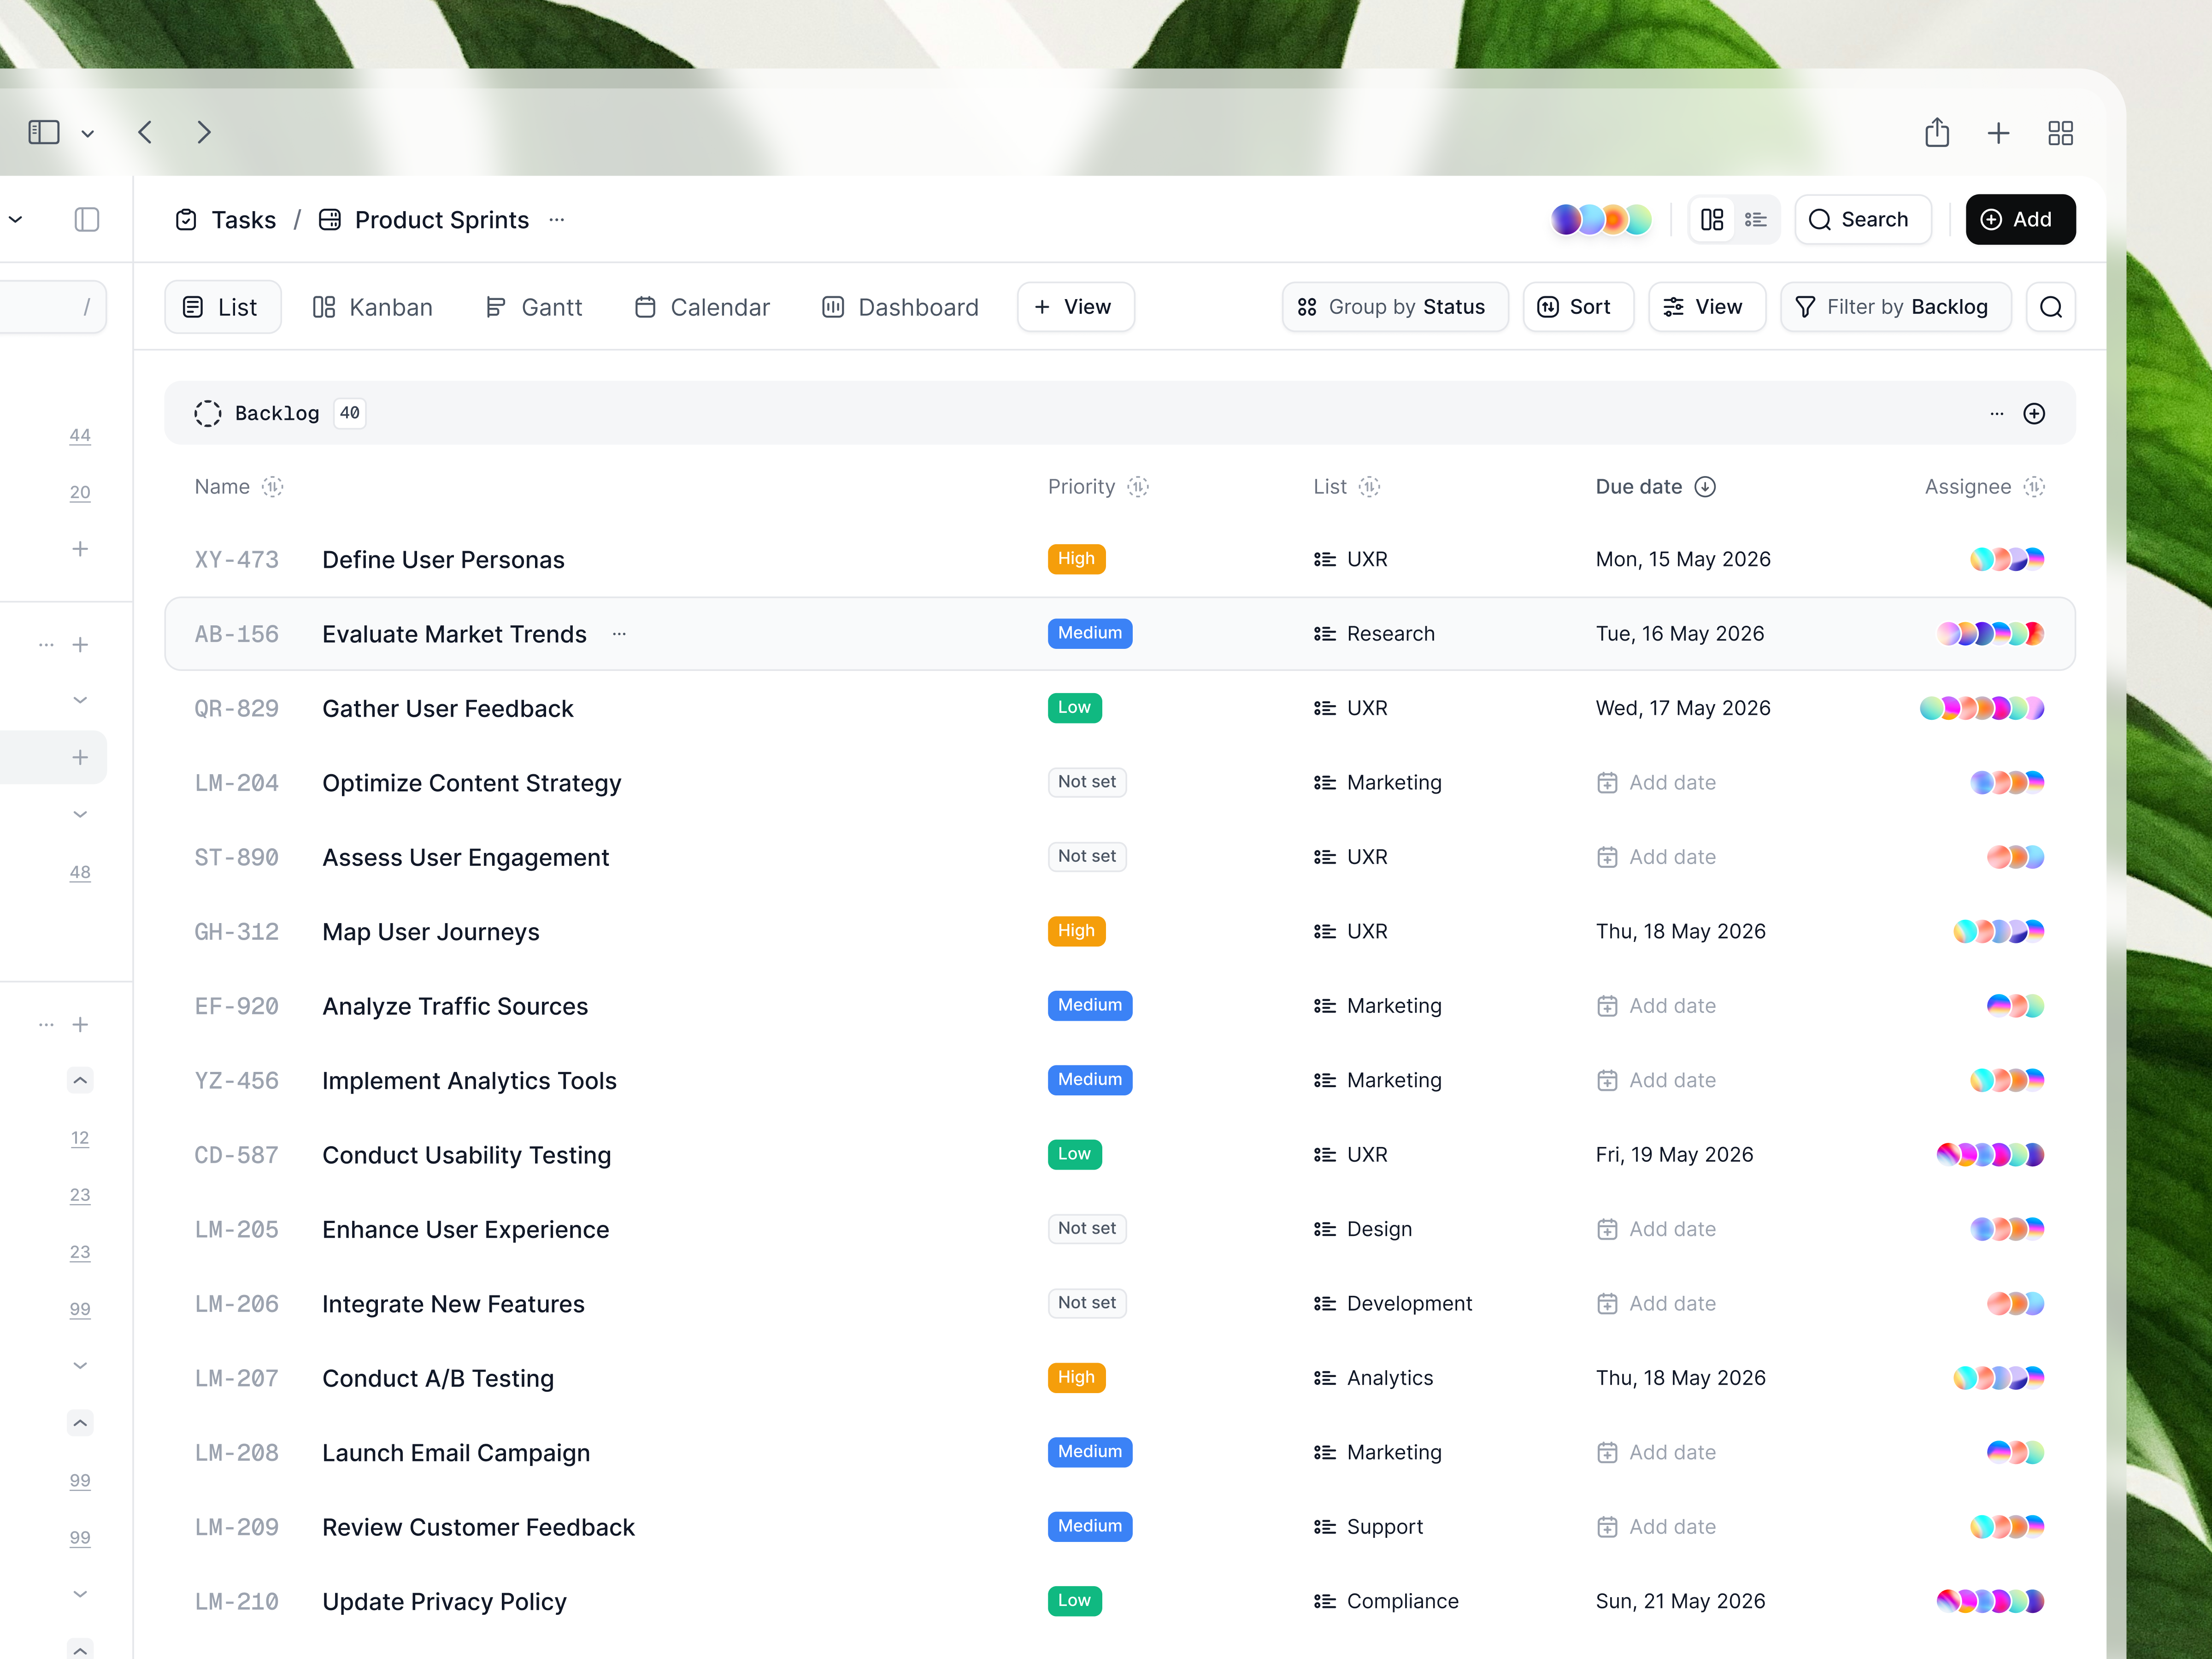Change Medium priority of Evaluate Market Trends

pyautogui.click(x=1090, y=634)
